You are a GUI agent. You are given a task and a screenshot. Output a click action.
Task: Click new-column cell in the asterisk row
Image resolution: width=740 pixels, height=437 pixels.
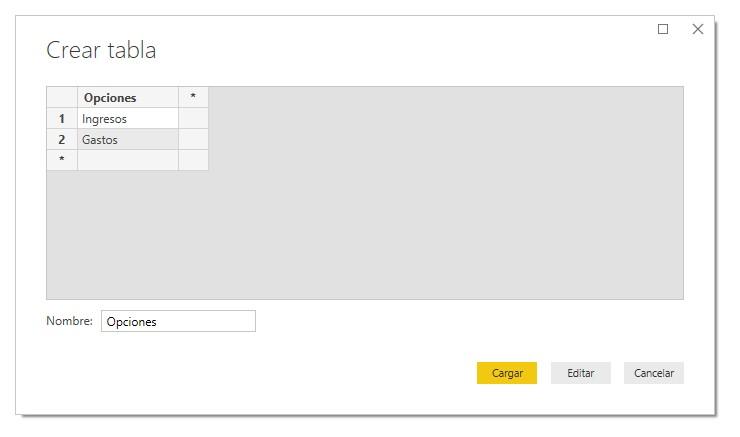click(193, 160)
